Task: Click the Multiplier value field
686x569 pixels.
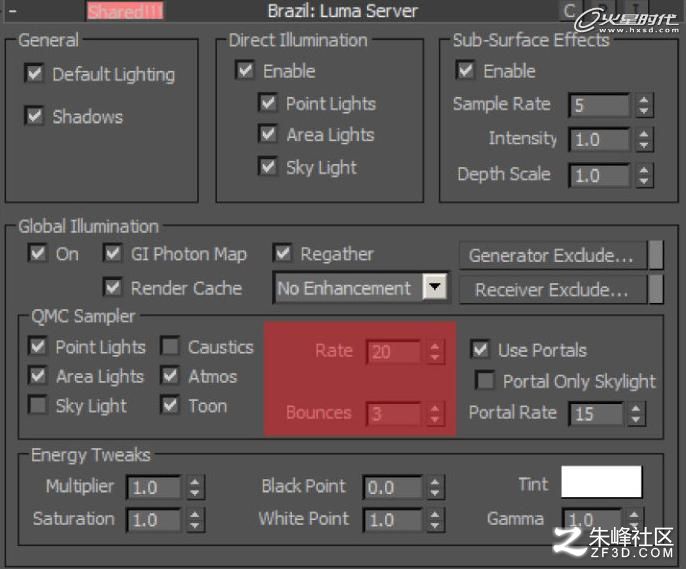Action: click(x=154, y=487)
